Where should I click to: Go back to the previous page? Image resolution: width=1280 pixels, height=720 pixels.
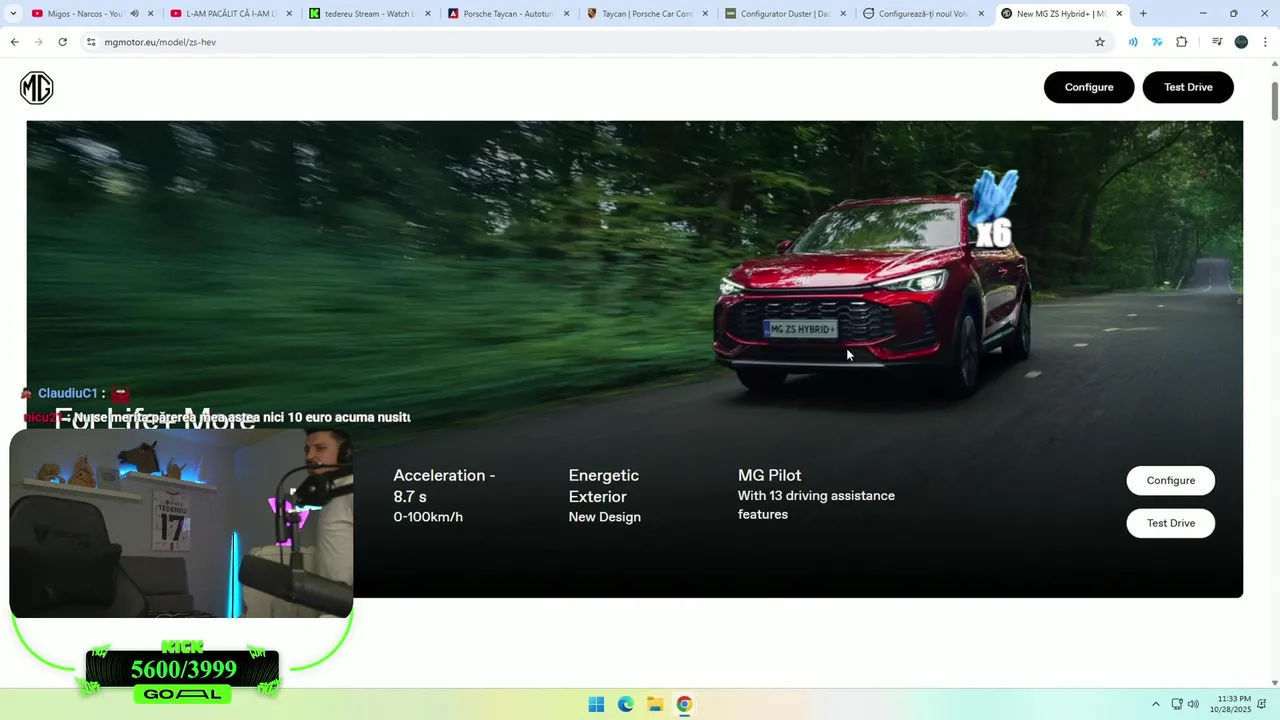(x=15, y=42)
